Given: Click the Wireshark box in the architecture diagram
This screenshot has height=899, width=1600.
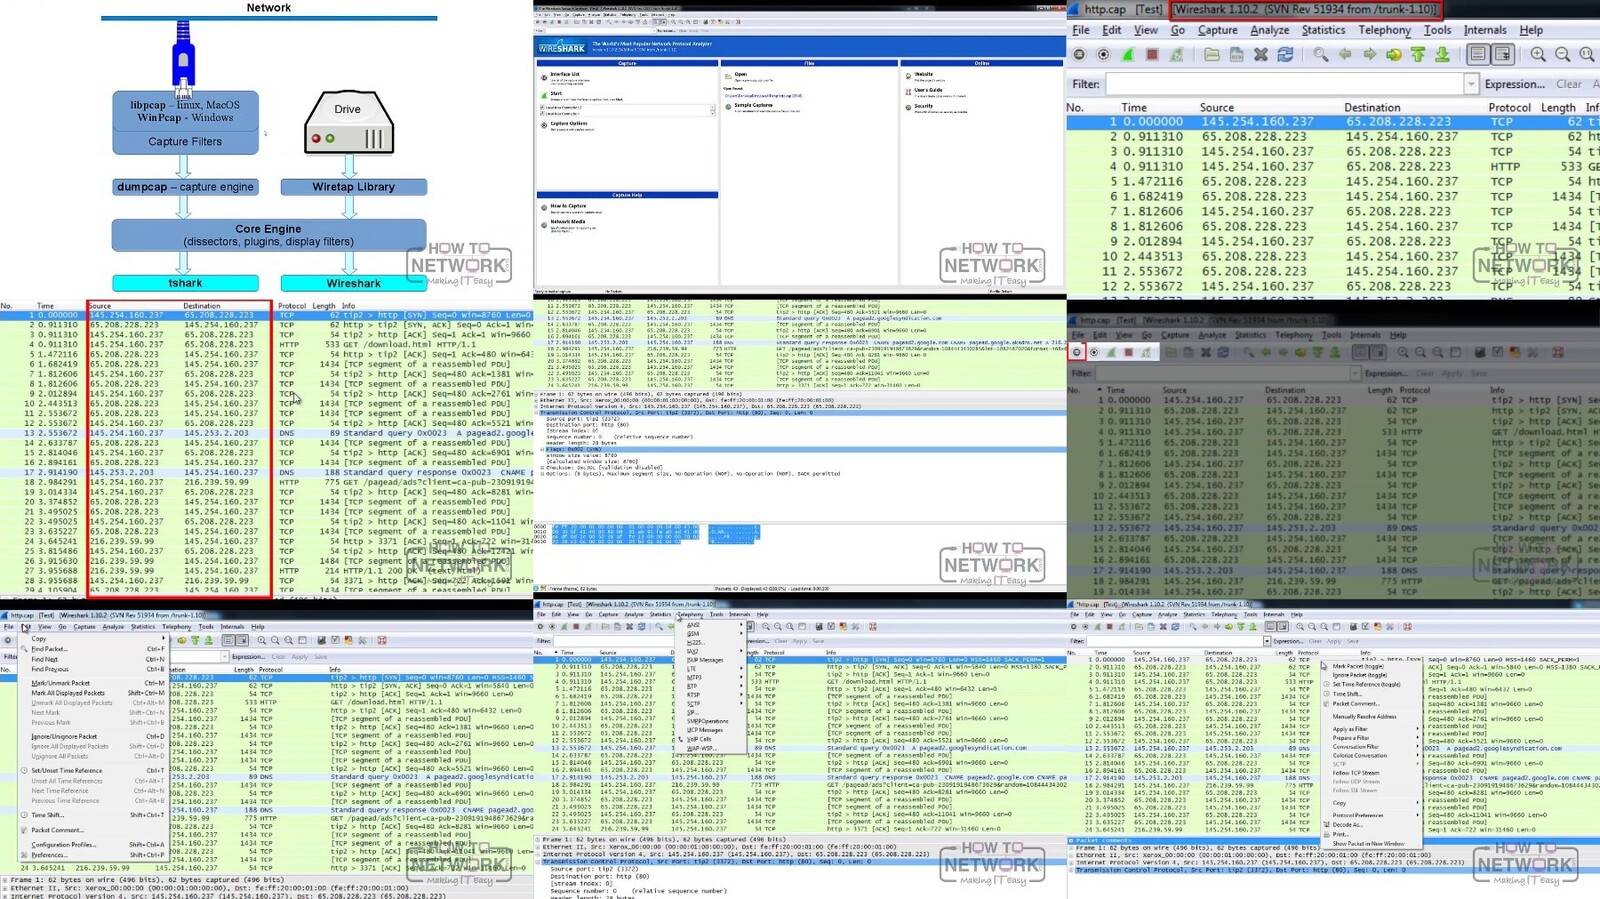Looking at the screenshot, I should click(353, 283).
